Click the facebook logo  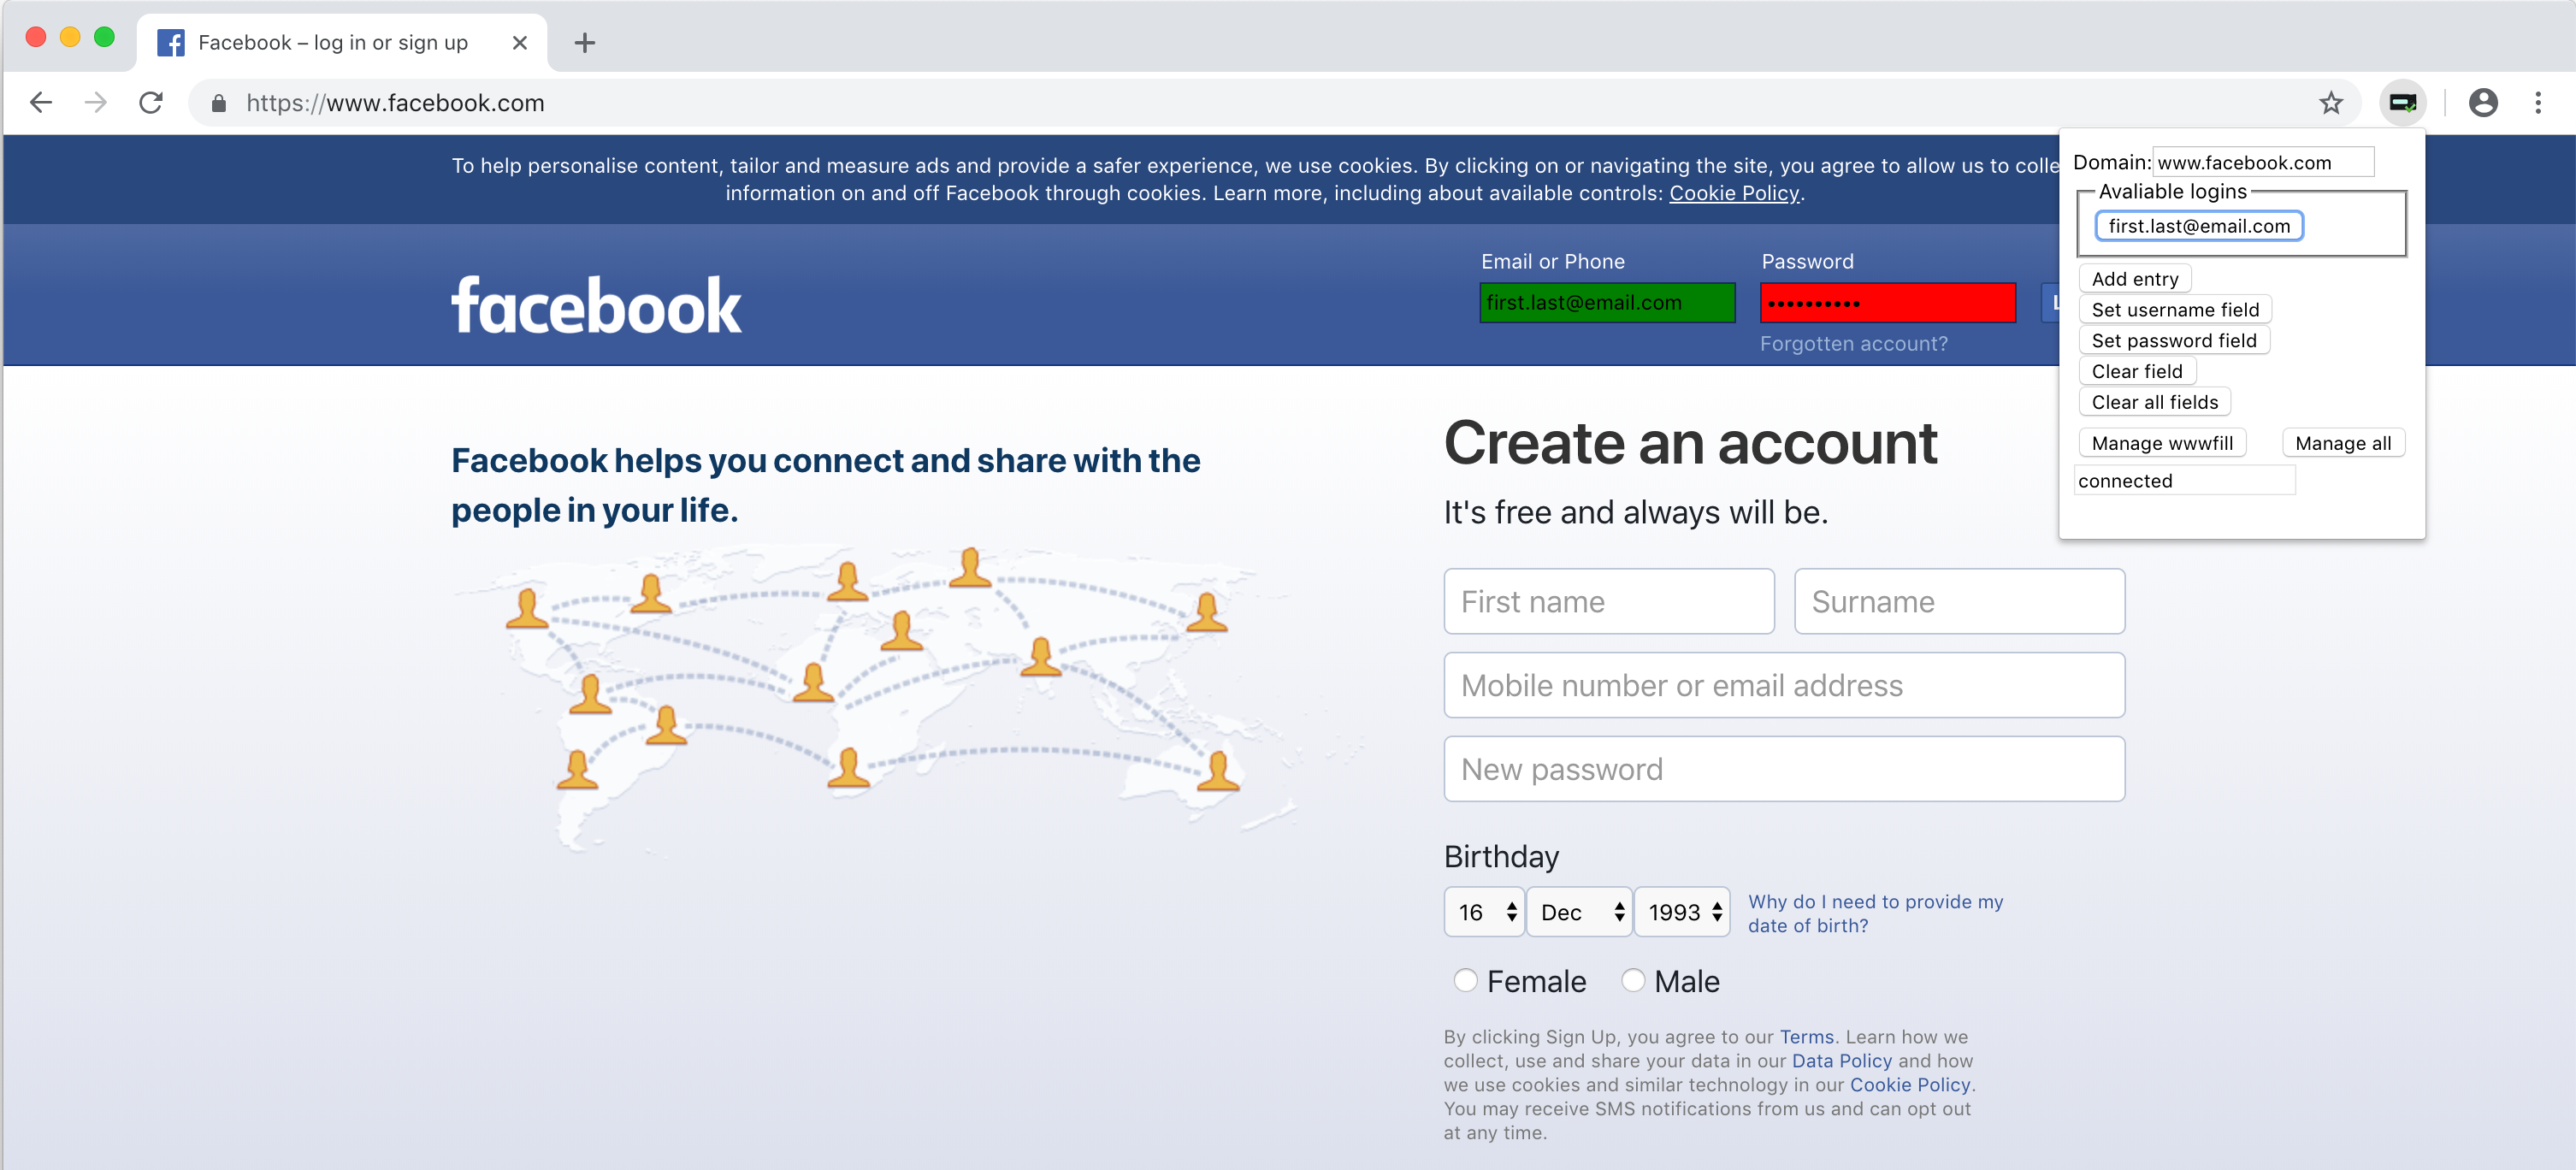click(596, 305)
